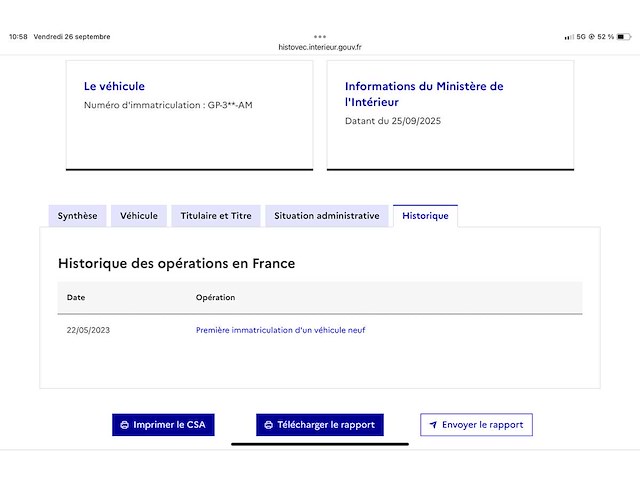This screenshot has height=480, width=640.
Task: Open the Synthèse tab
Action: (x=77, y=216)
